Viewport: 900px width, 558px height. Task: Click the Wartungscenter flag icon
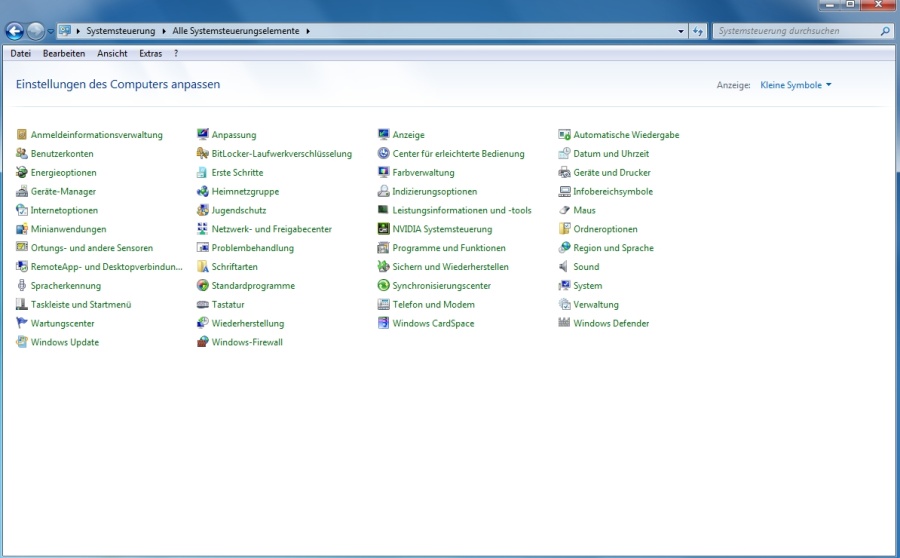[x=22, y=323]
